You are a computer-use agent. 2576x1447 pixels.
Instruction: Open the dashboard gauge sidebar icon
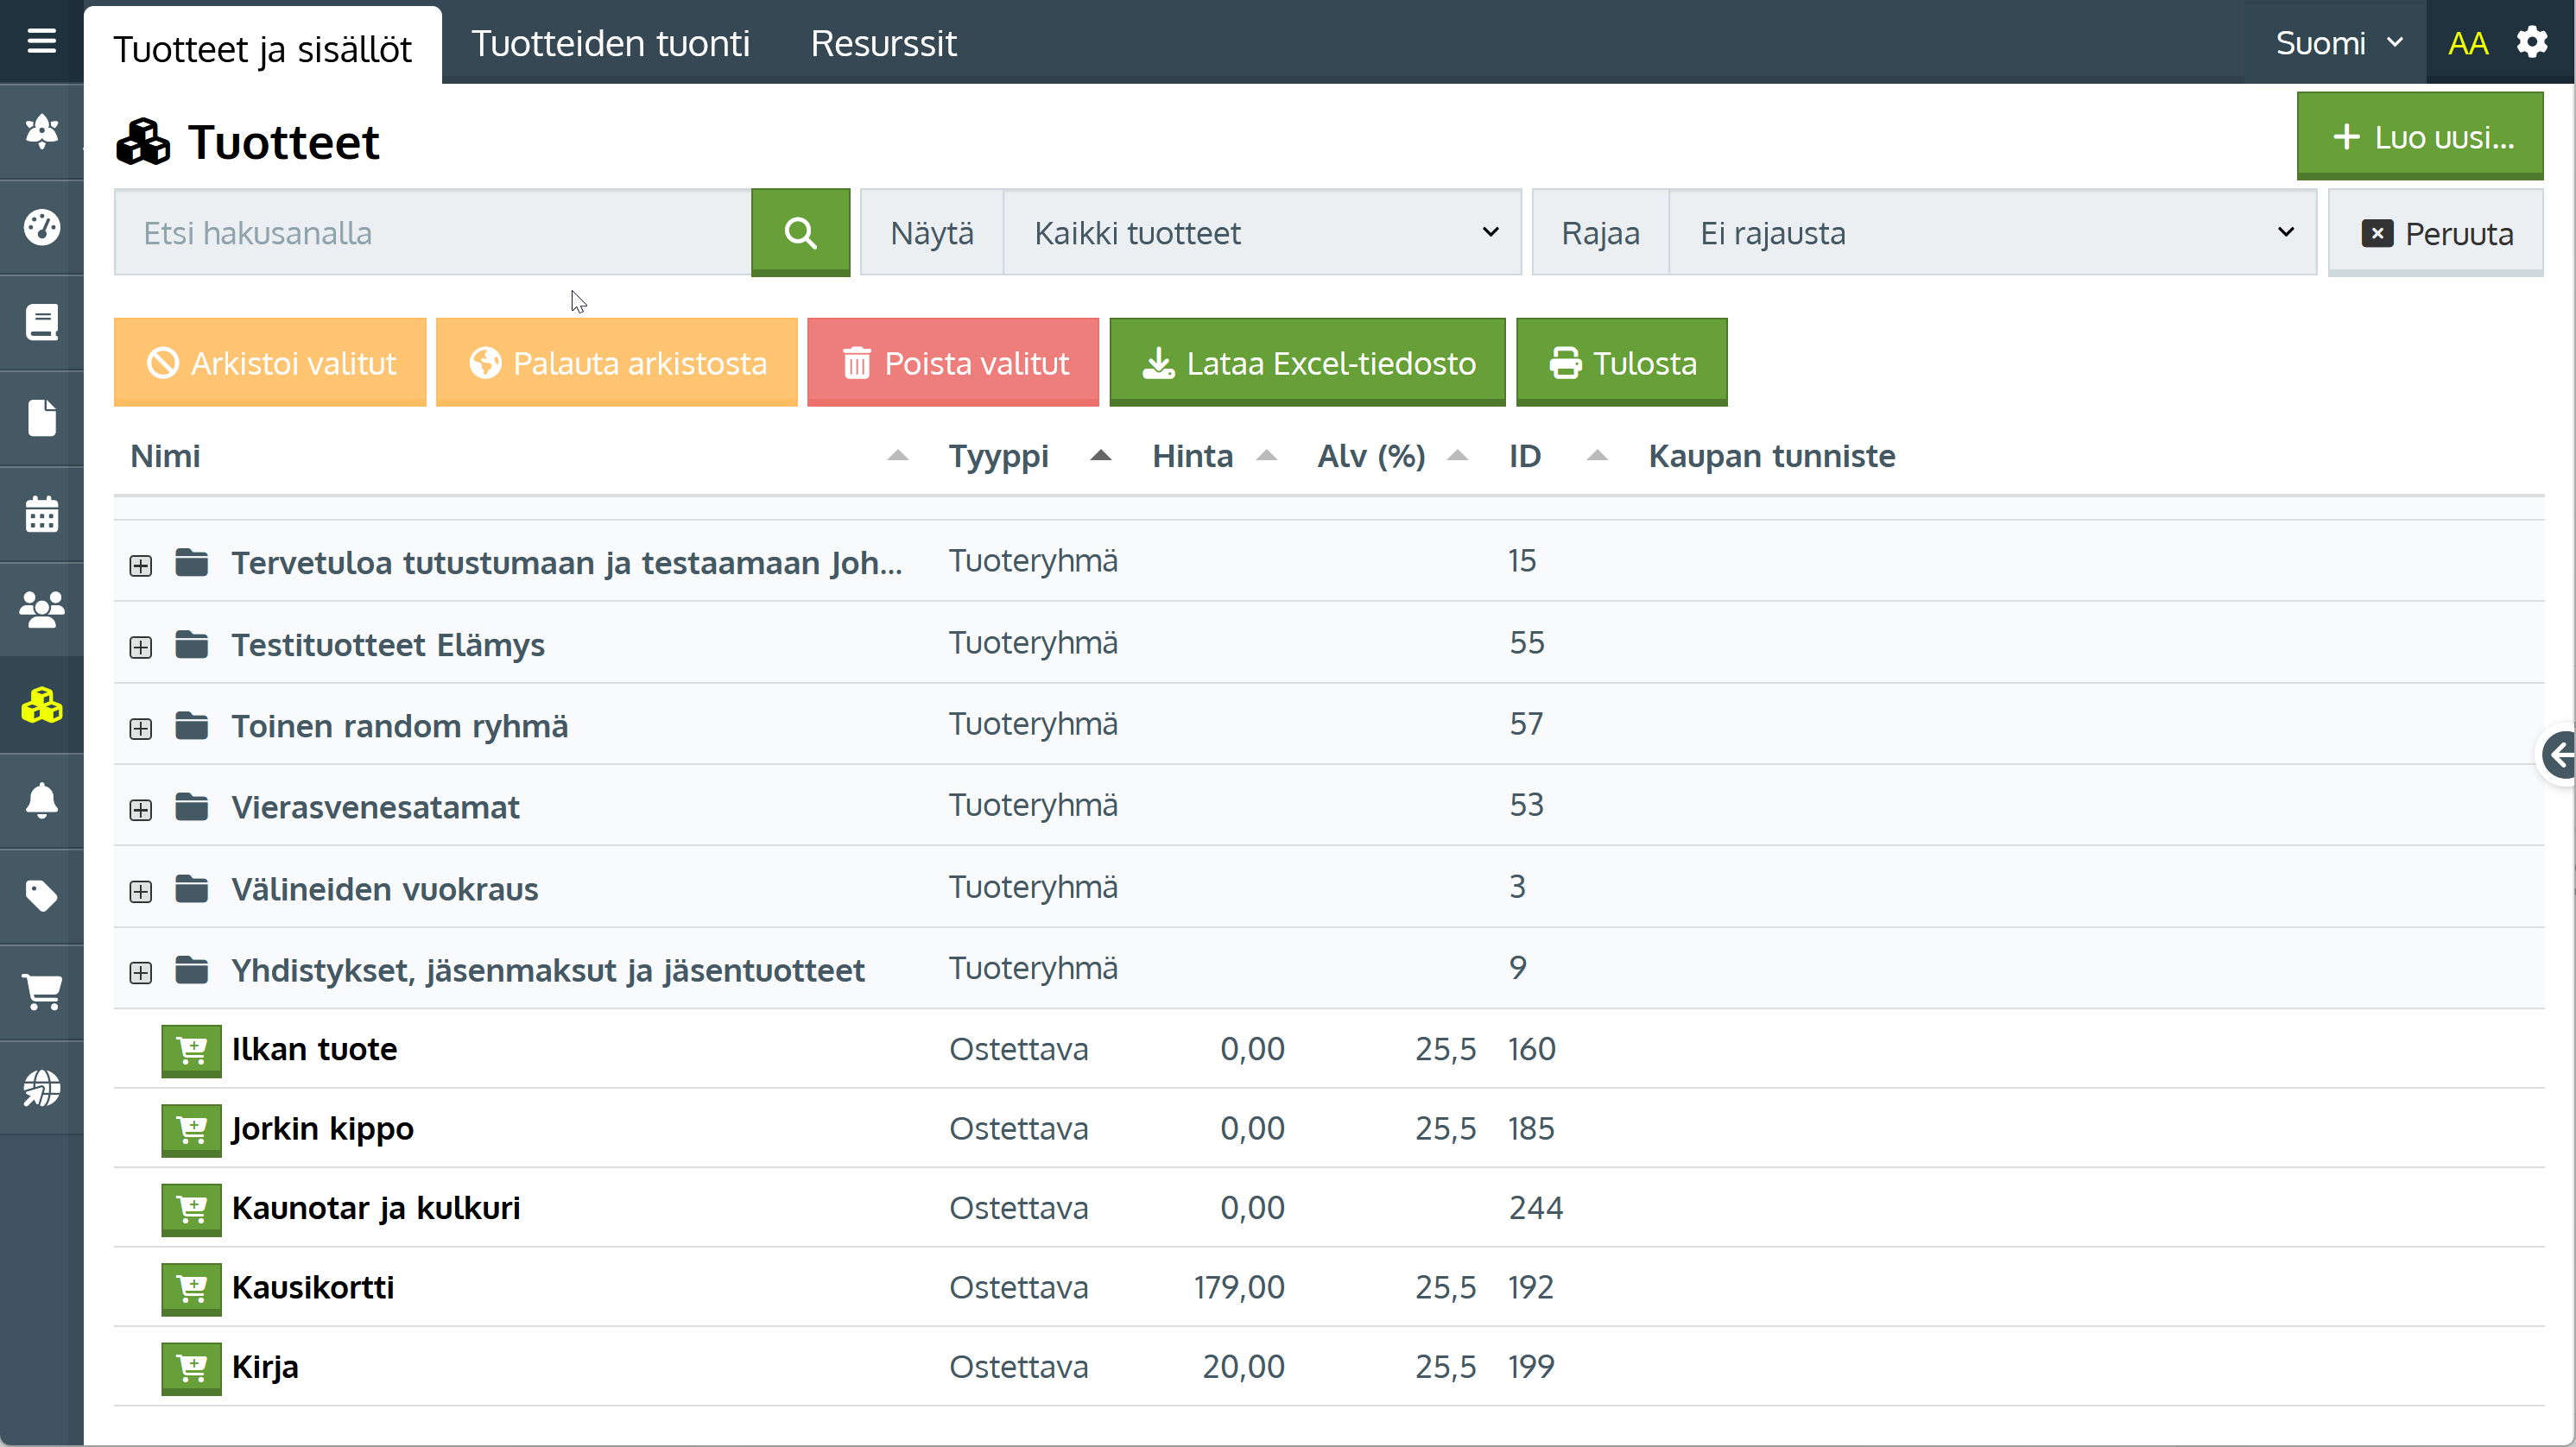[x=41, y=227]
